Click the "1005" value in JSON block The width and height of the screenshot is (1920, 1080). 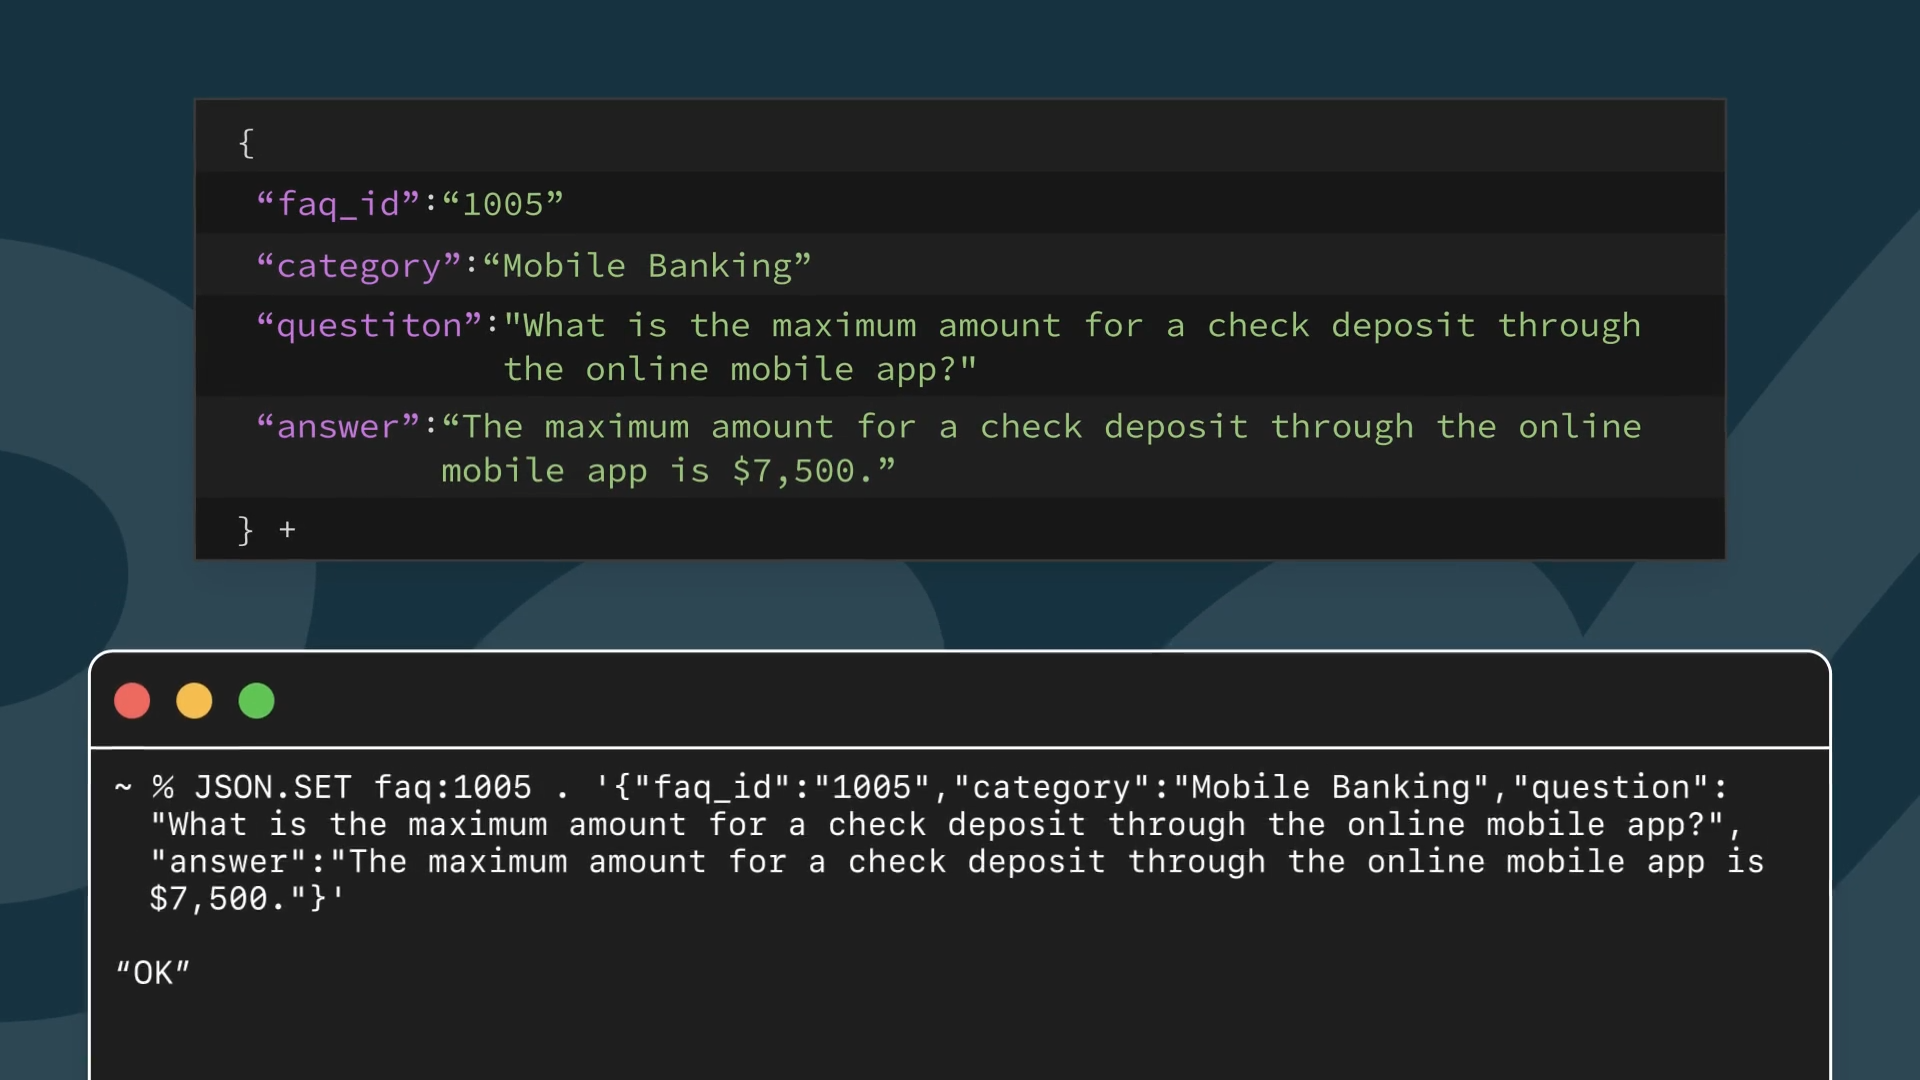click(503, 204)
